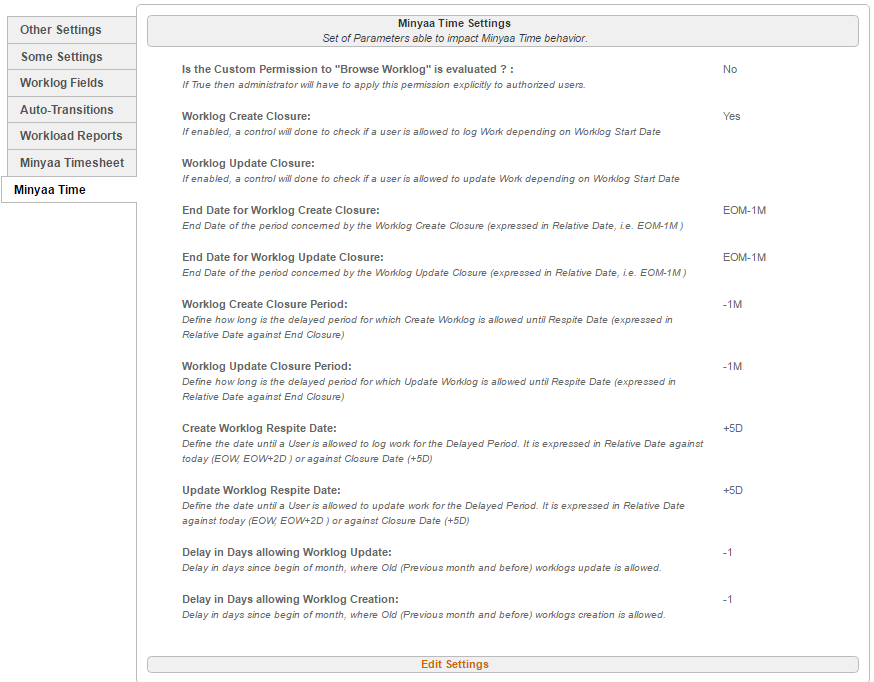Open the Other Settings tab

pyautogui.click(x=72, y=30)
